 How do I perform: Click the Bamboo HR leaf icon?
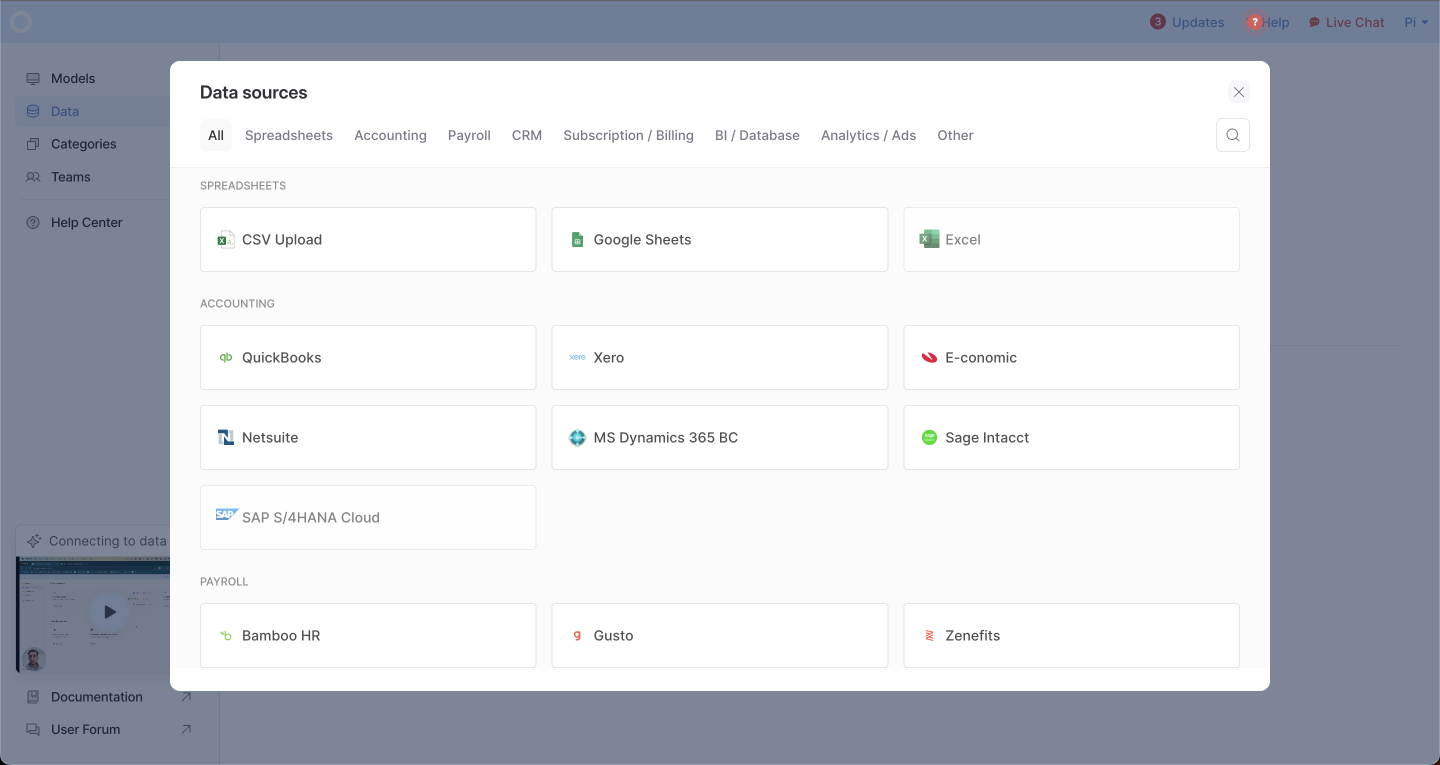(x=226, y=636)
